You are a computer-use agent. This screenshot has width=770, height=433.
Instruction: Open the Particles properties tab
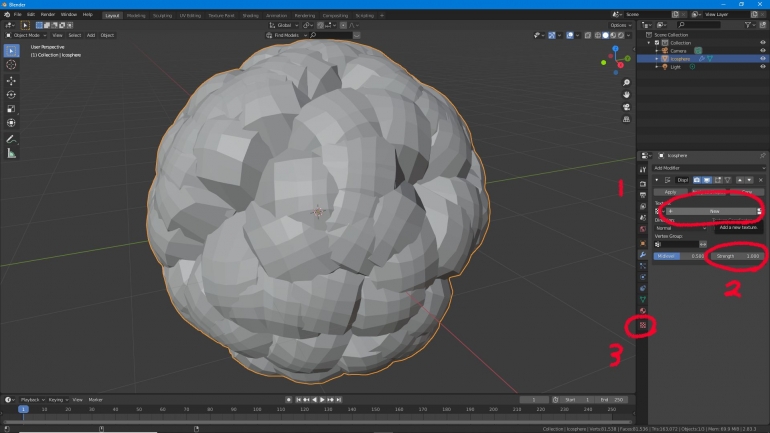pos(643,266)
